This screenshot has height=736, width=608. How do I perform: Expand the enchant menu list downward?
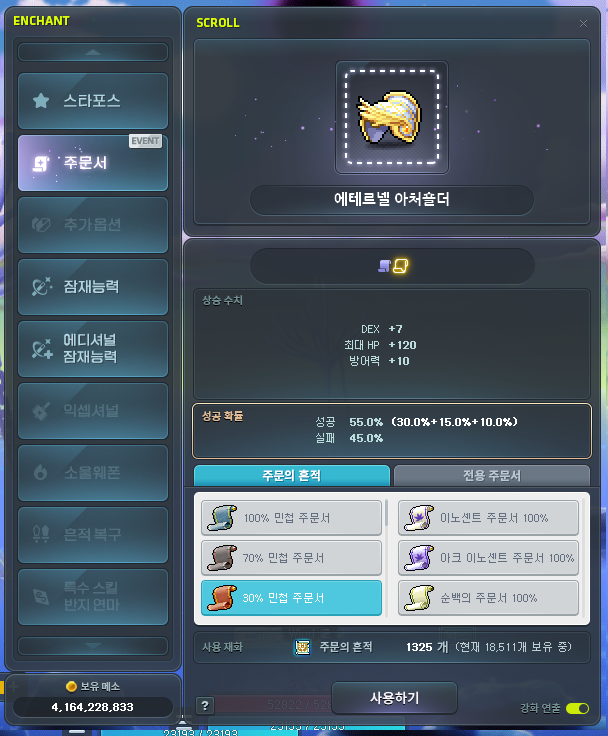tap(93, 646)
